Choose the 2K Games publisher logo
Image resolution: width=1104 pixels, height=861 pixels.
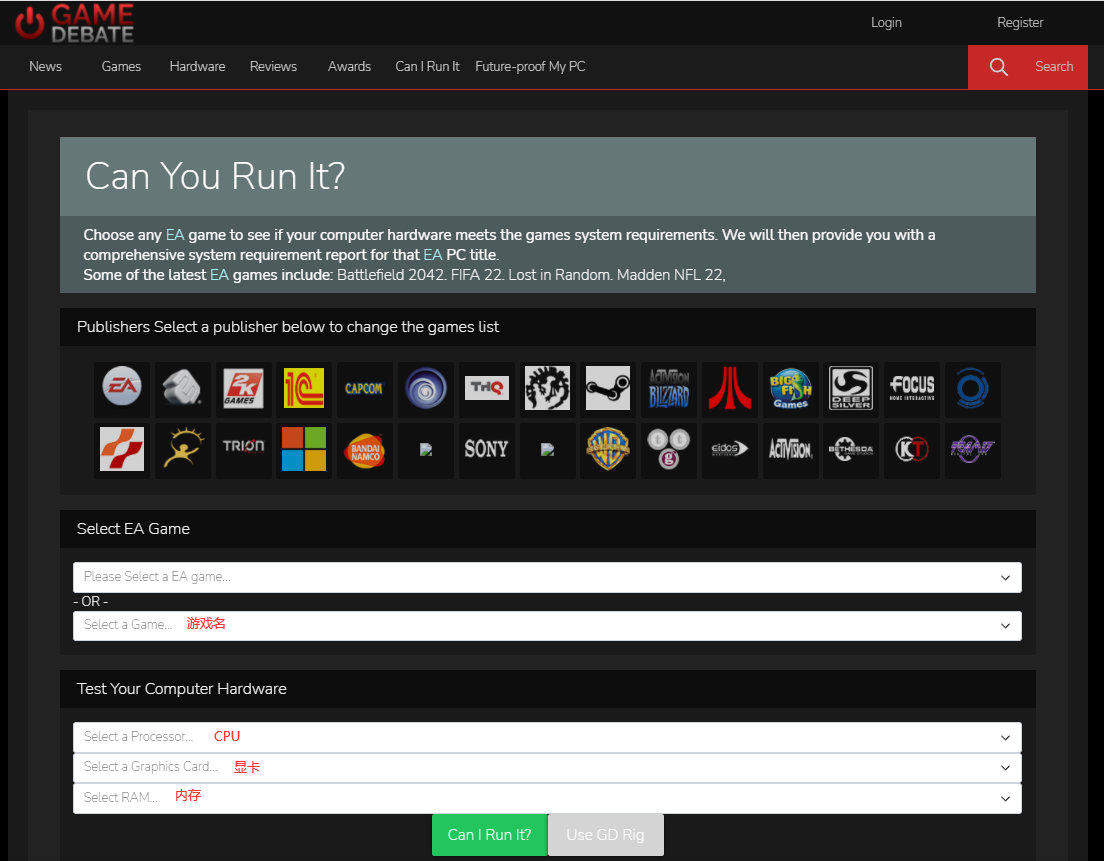(243, 388)
